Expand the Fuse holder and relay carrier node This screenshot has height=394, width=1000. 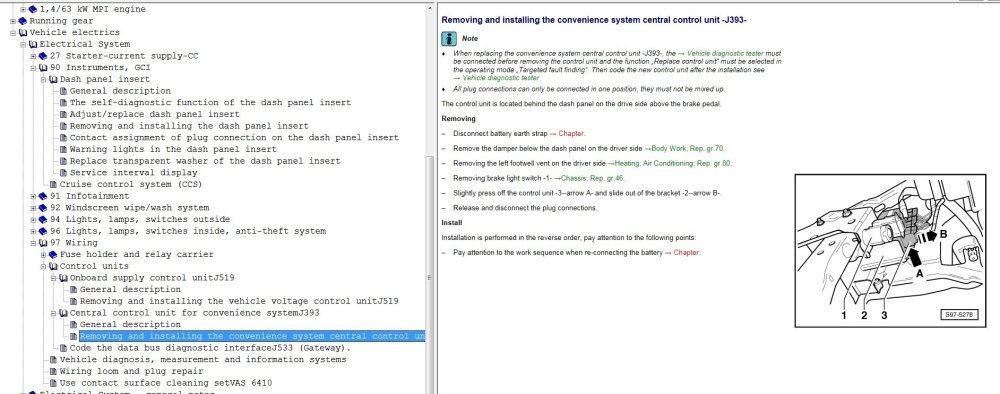tap(44, 254)
